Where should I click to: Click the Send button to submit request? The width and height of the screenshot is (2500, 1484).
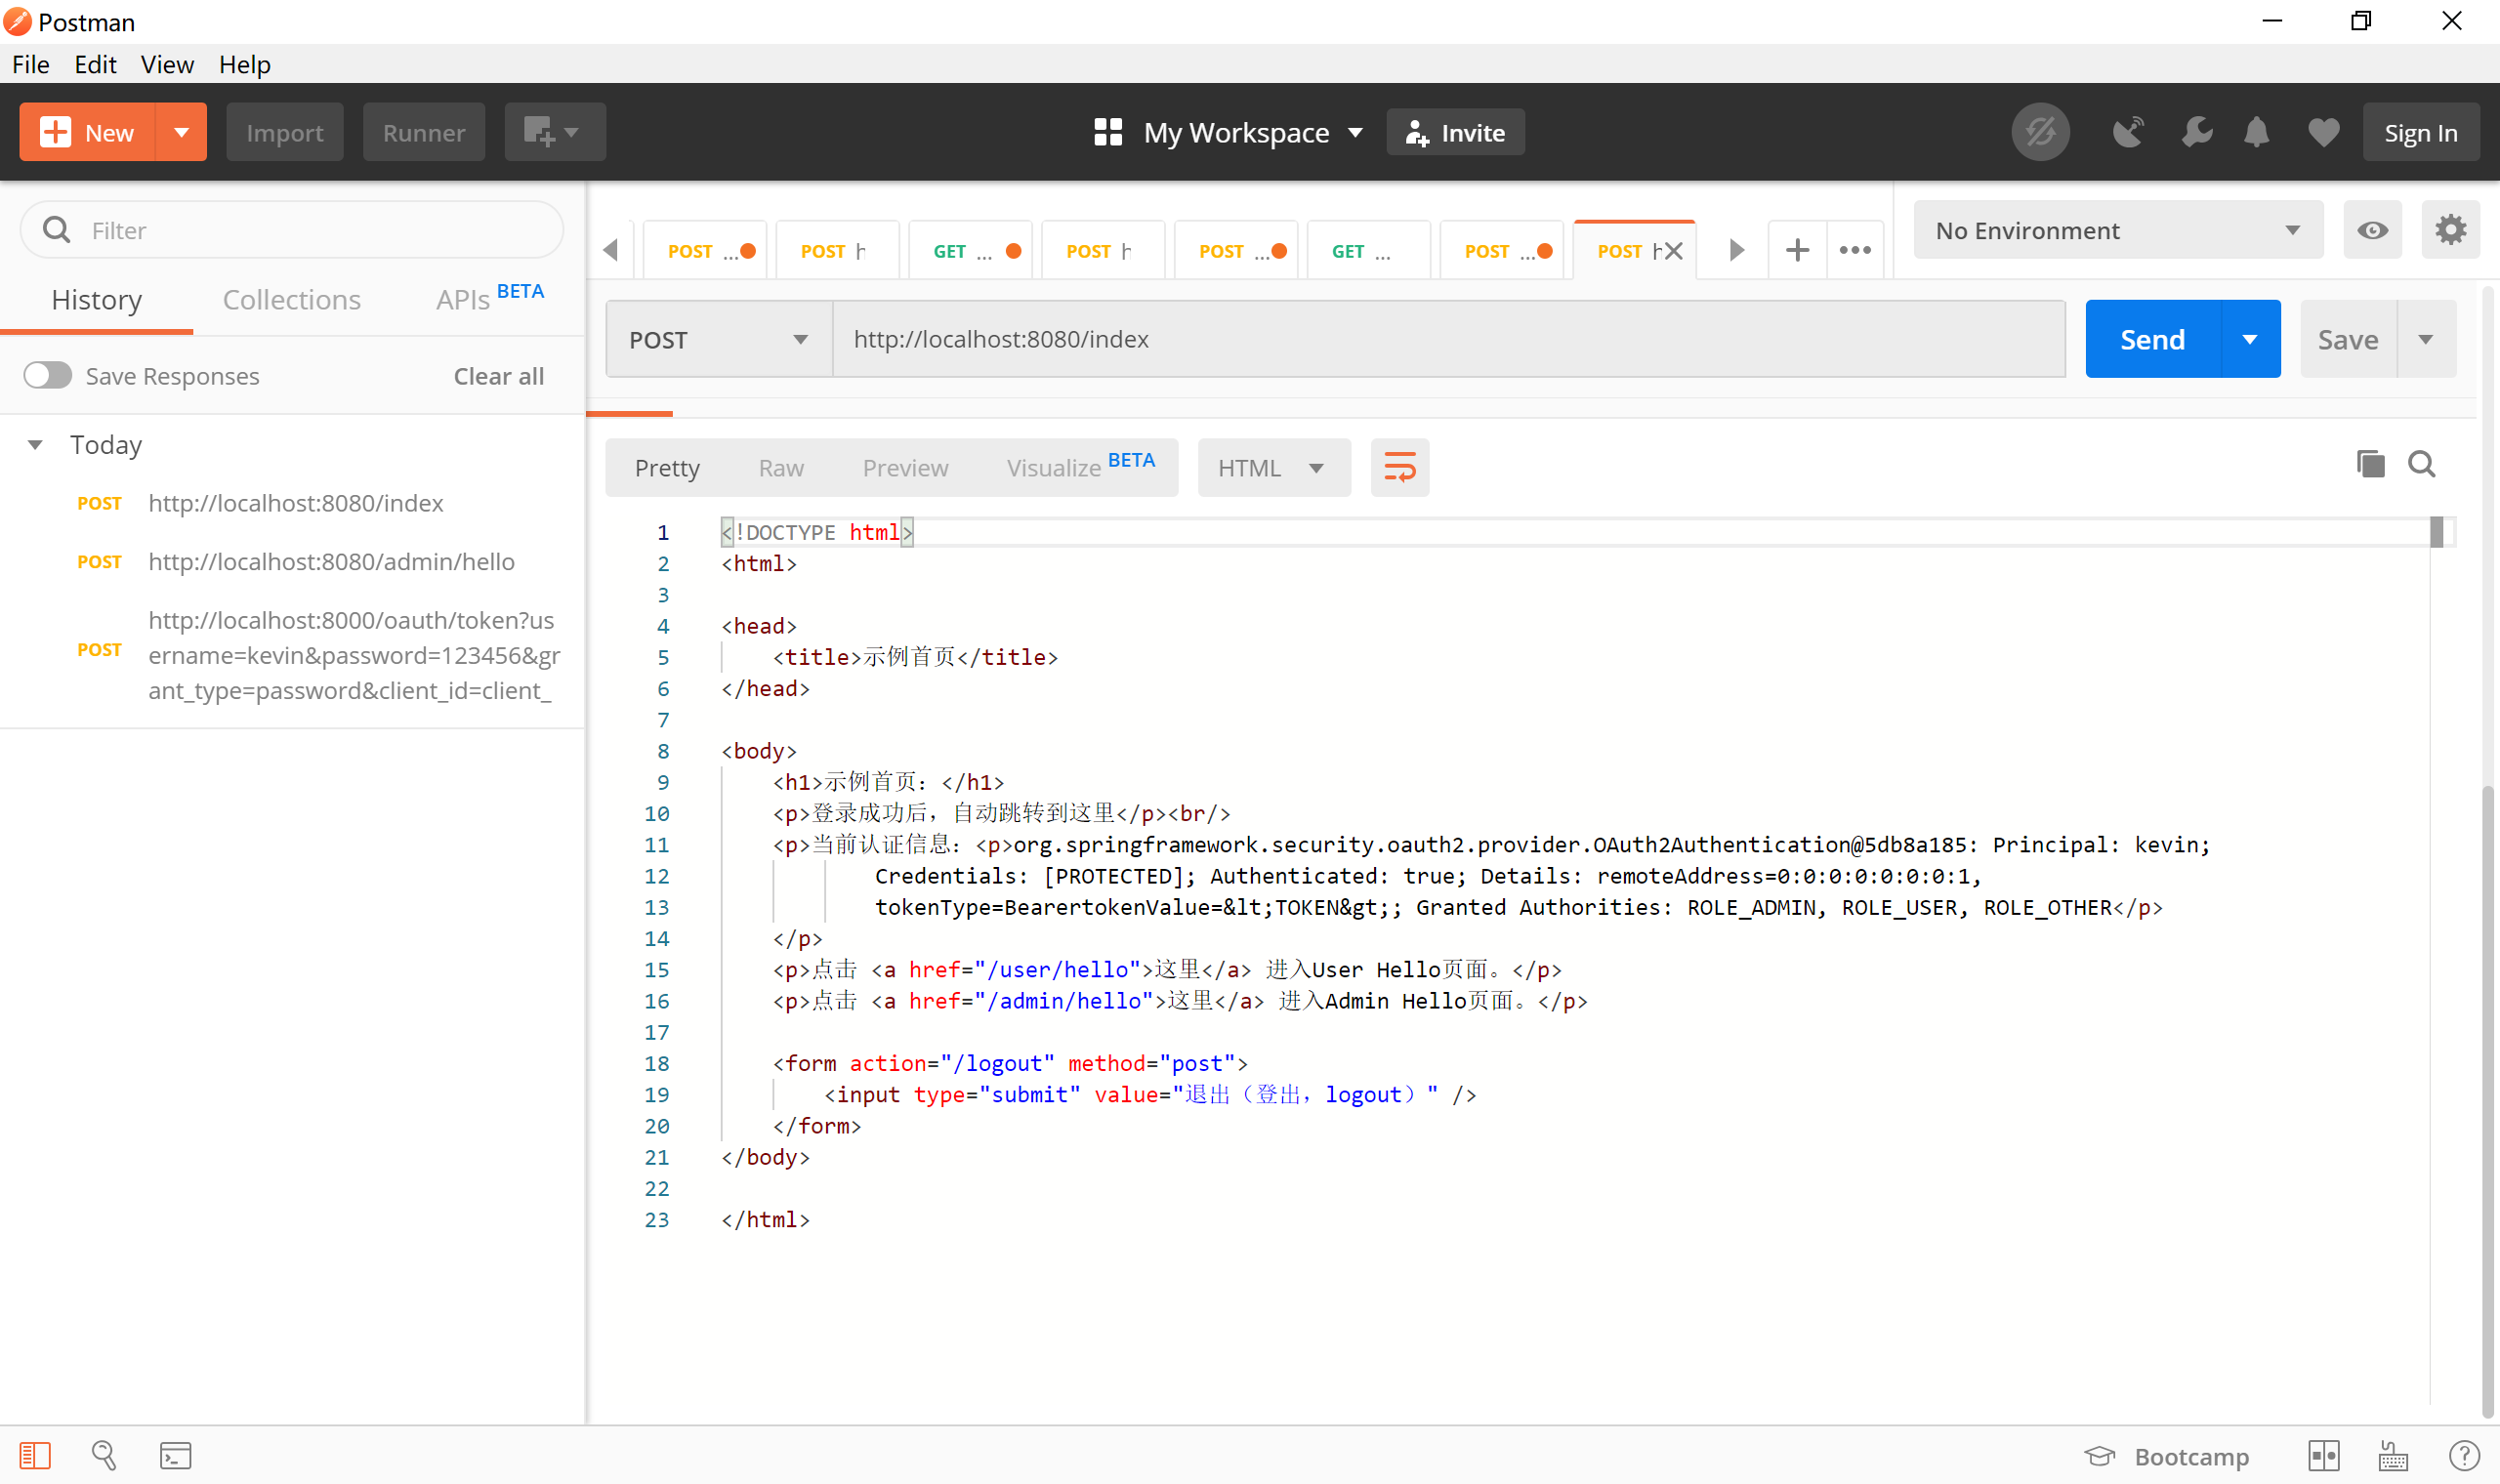2152,339
